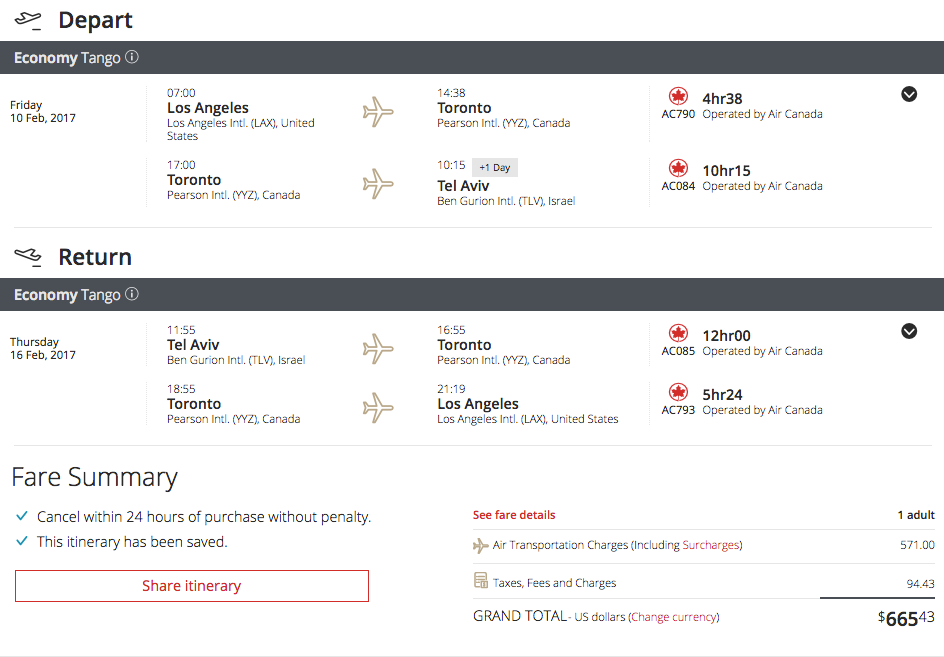Expand the Return flight details chevron
The height and width of the screenshot is (657, 944).
[909, 331]
